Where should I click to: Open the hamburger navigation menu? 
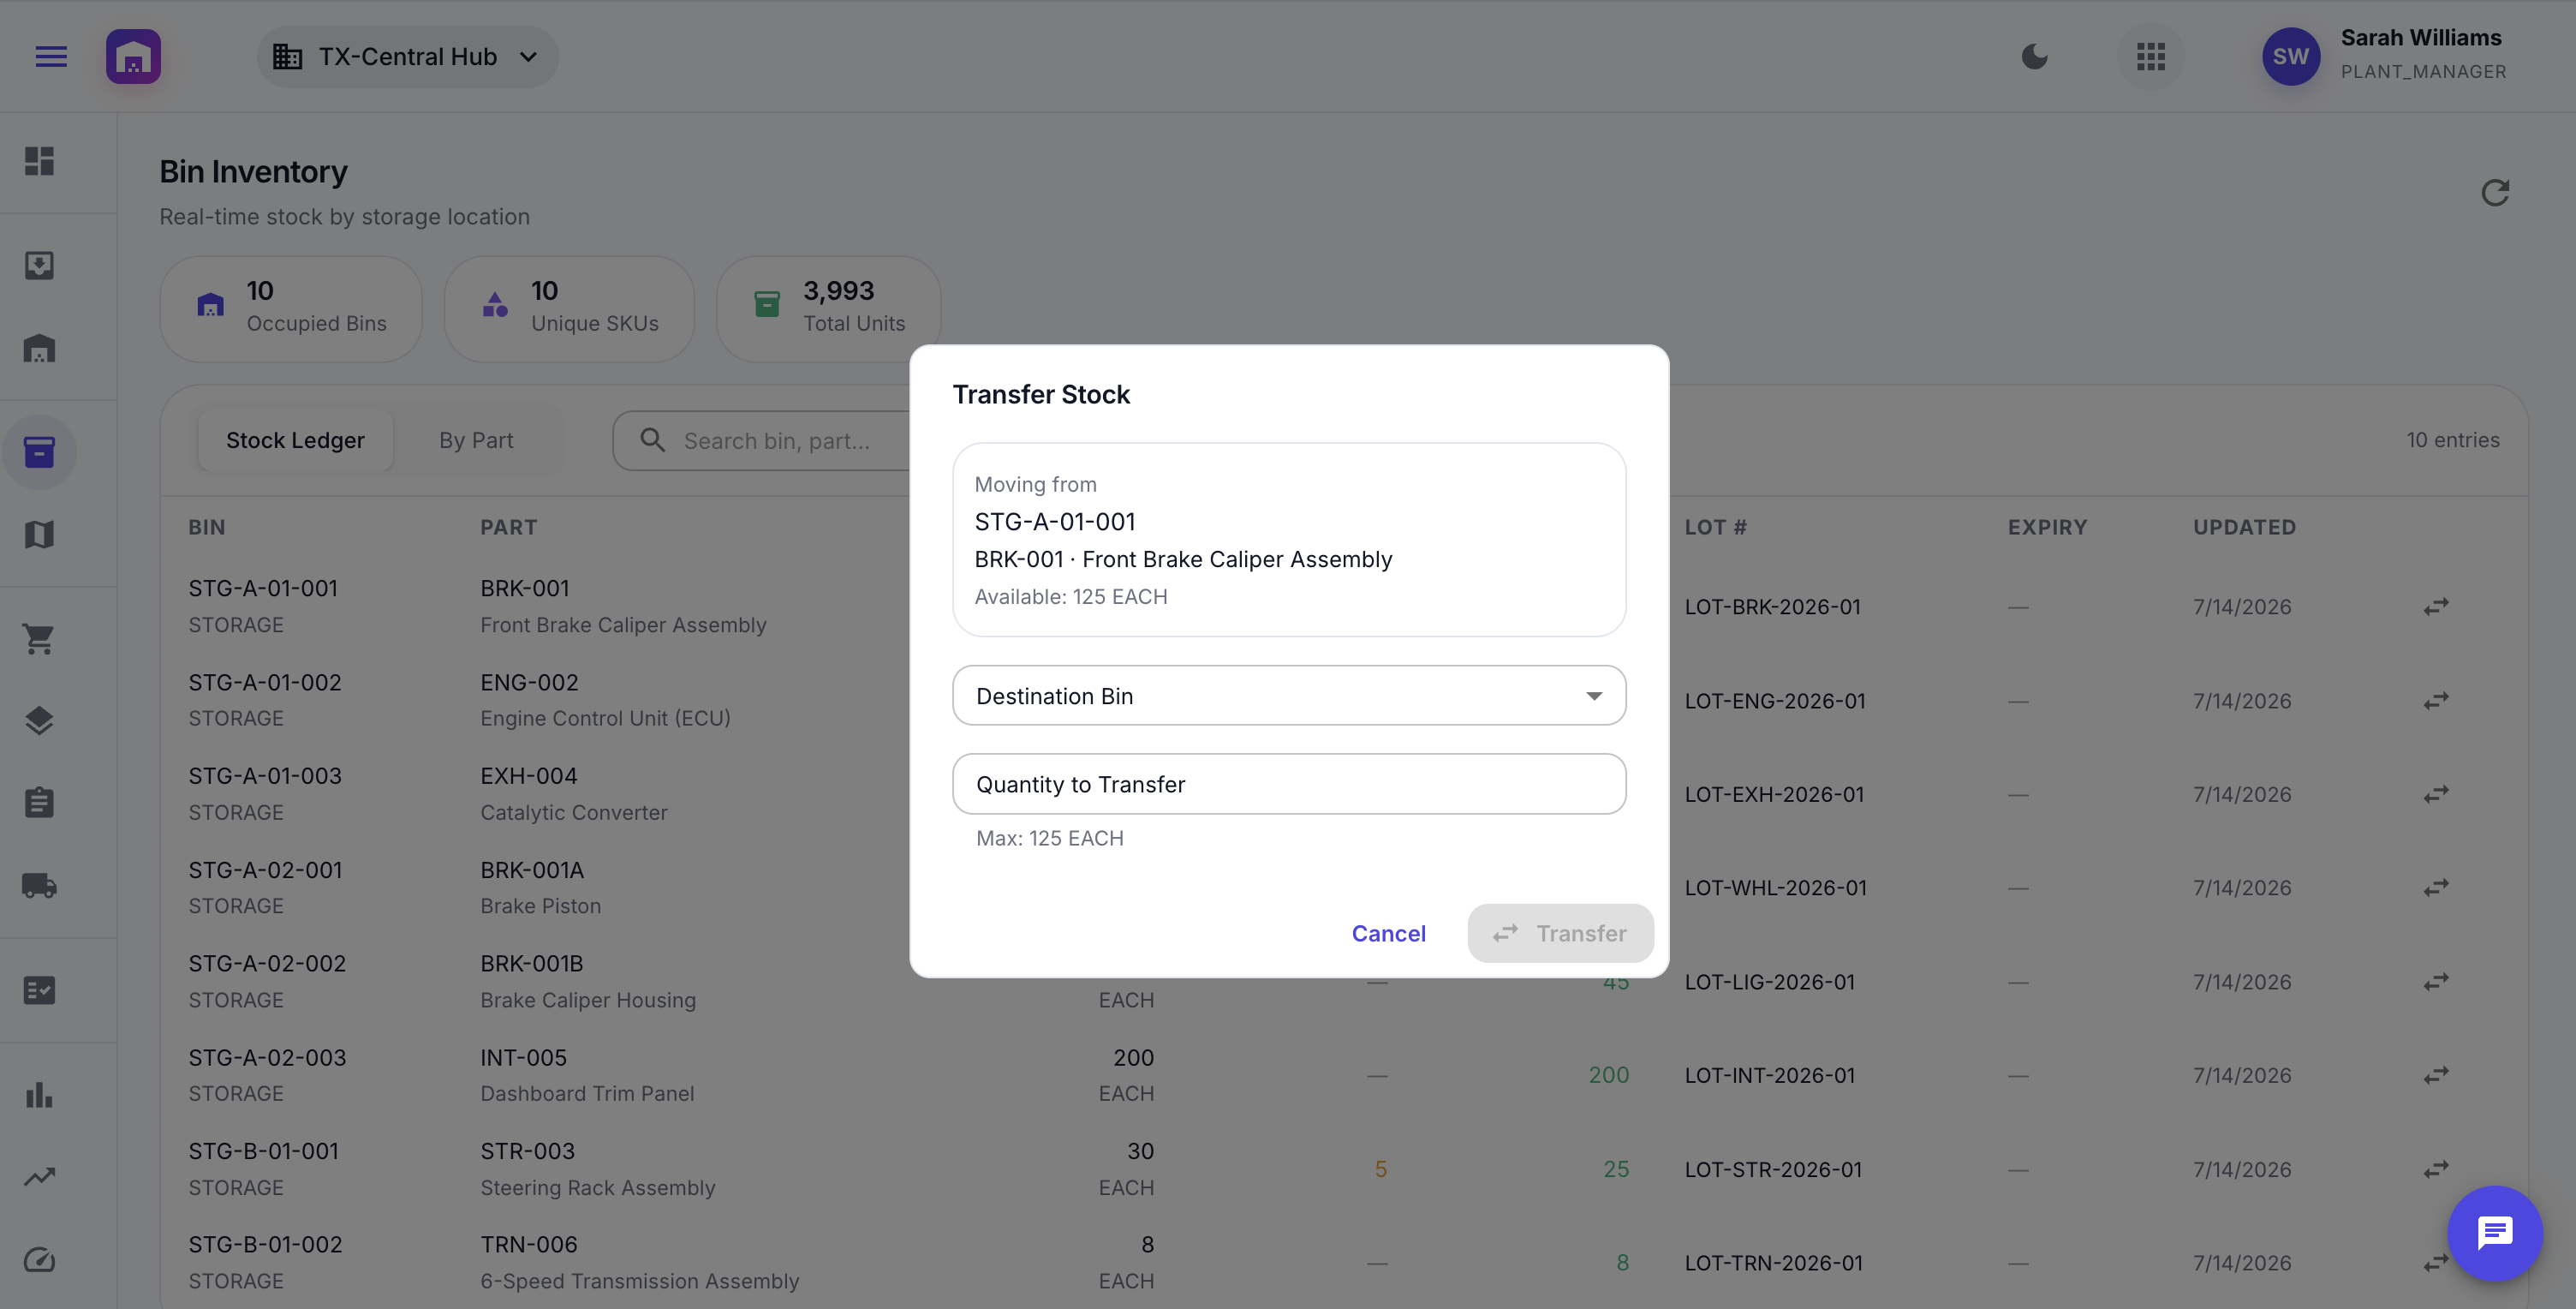point(51,57)
